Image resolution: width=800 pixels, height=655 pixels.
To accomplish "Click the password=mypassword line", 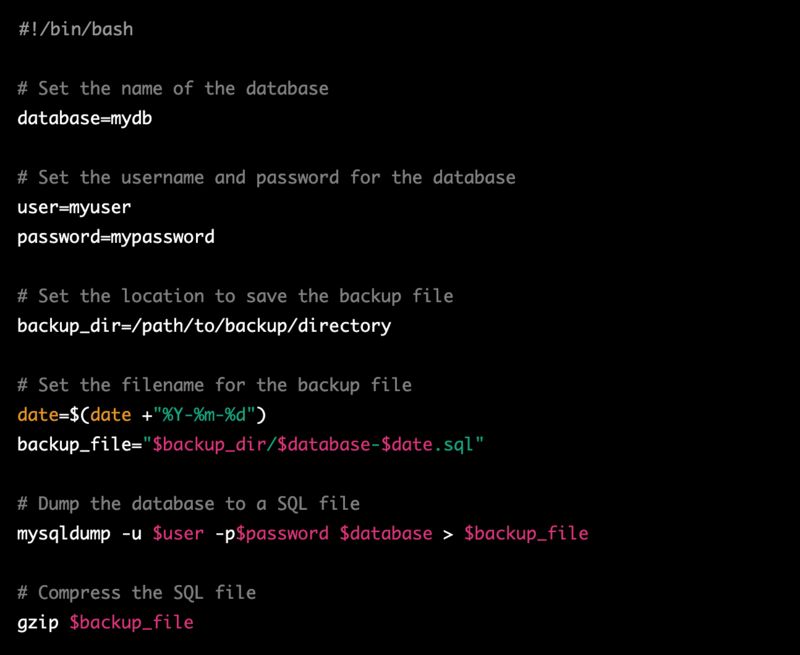I will coord(116,237).
